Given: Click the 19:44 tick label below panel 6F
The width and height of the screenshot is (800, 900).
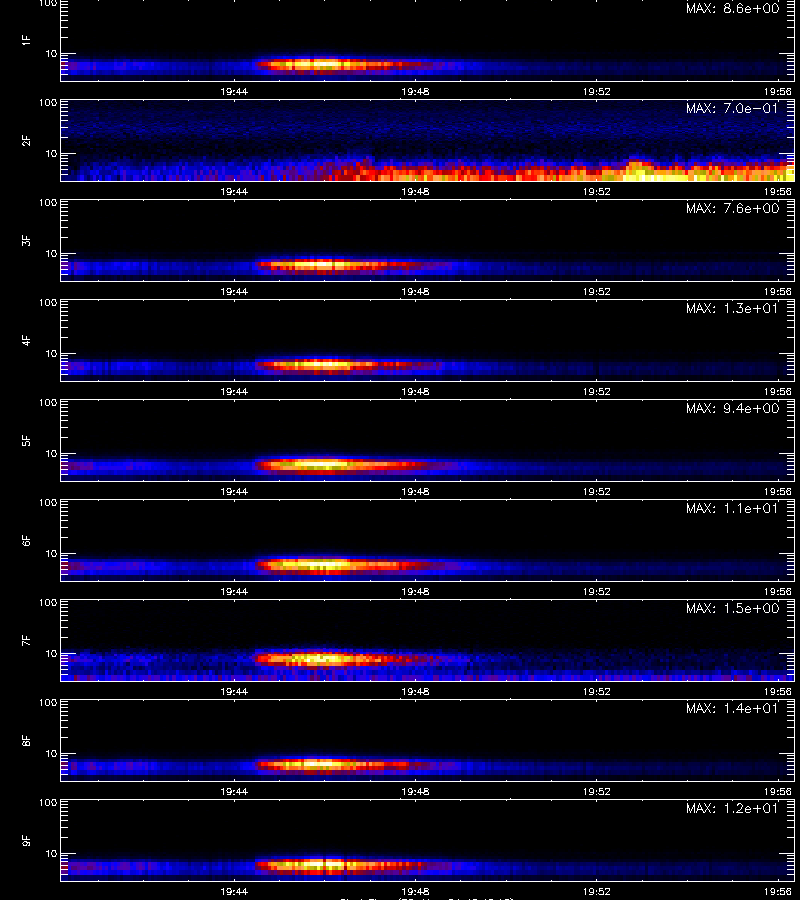Looking at the screenshot, I should 234,591.
